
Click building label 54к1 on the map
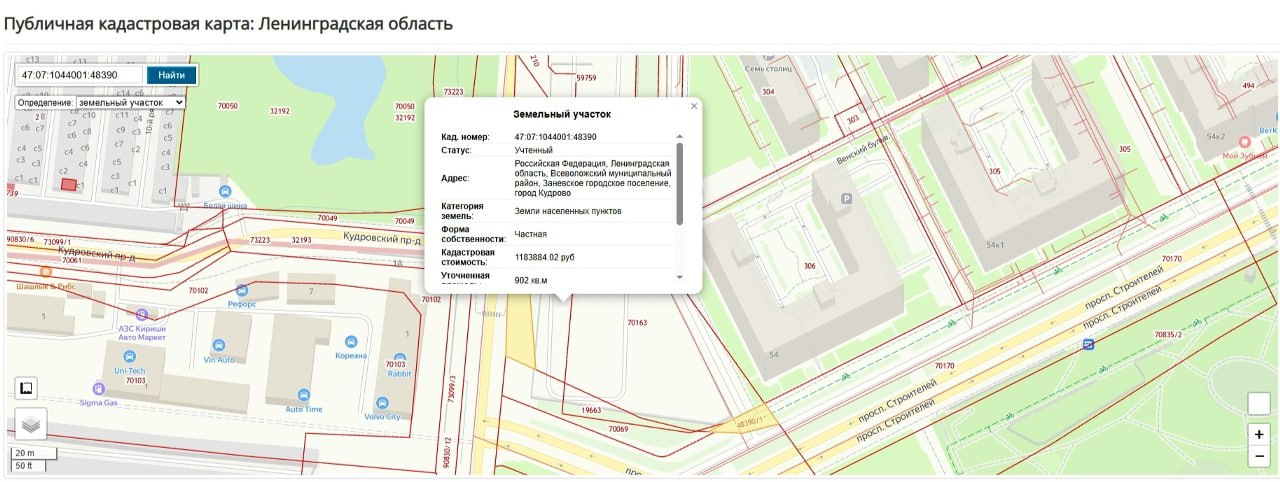click(997, 244)
